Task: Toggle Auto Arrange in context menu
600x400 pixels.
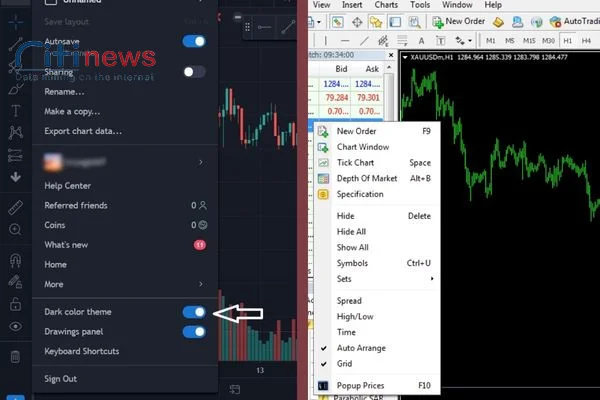Action: click(x=377, y=348)
